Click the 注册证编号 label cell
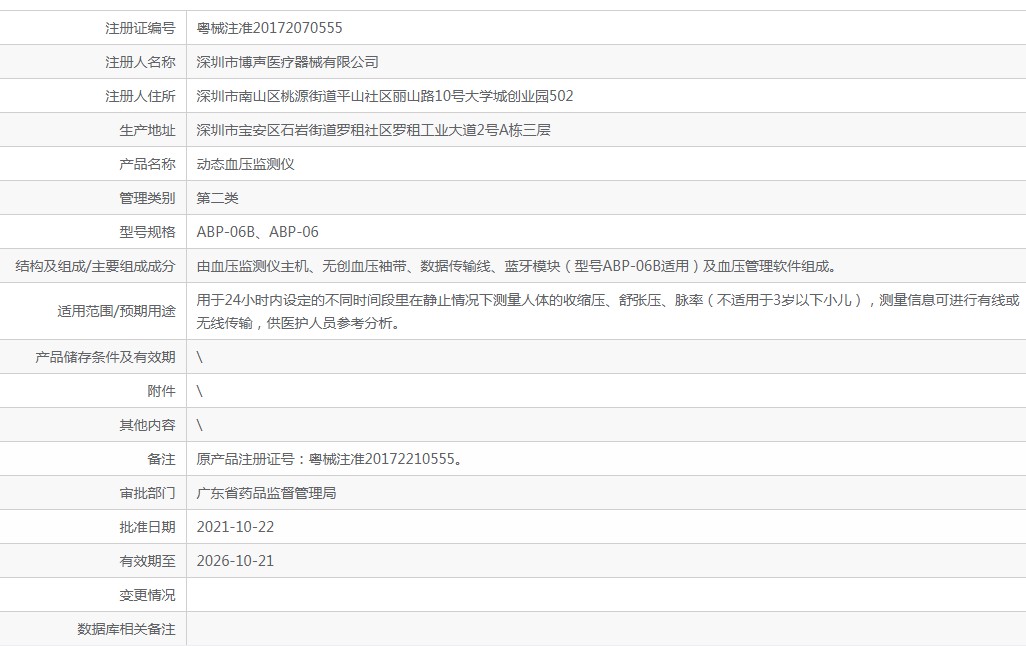This screenshot has width=1026, height=646. tap(140, 28)
